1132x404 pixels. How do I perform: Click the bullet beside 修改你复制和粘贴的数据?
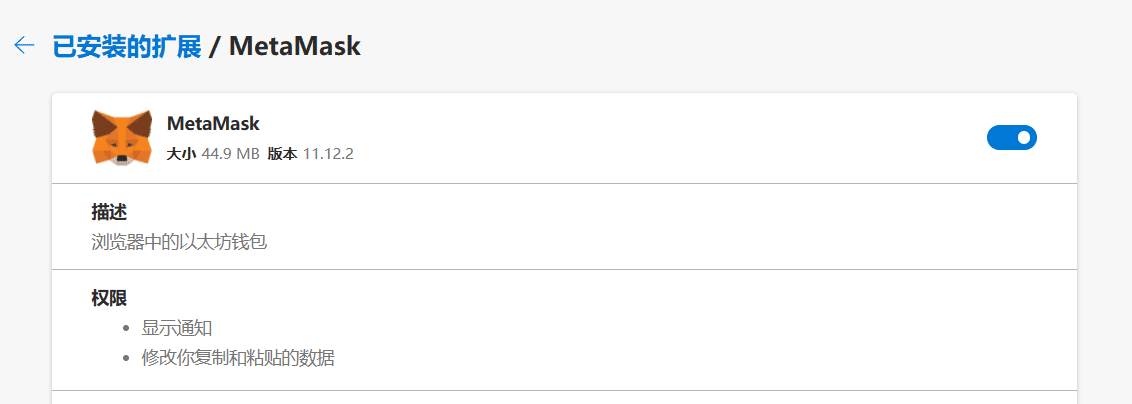click(126, 358)
